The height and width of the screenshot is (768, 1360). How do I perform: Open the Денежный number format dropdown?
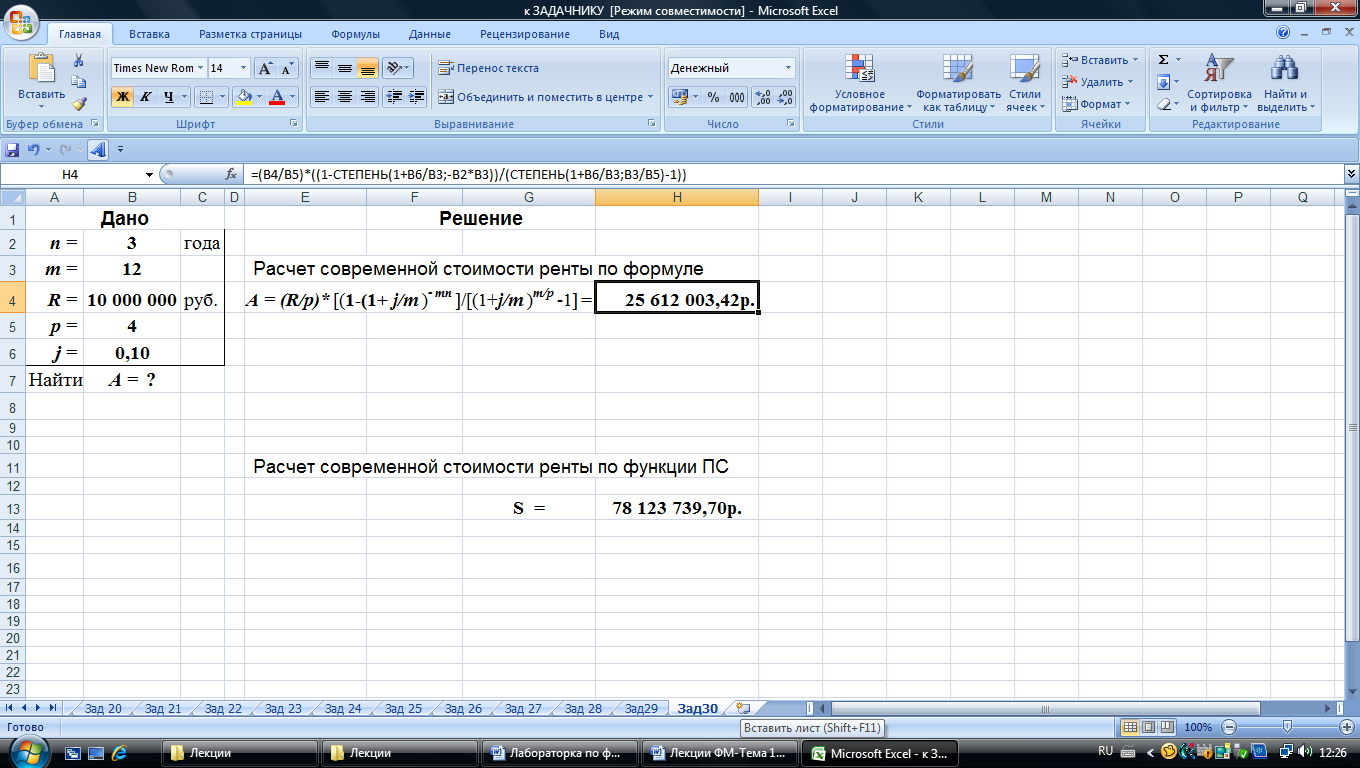coord(789,68)
